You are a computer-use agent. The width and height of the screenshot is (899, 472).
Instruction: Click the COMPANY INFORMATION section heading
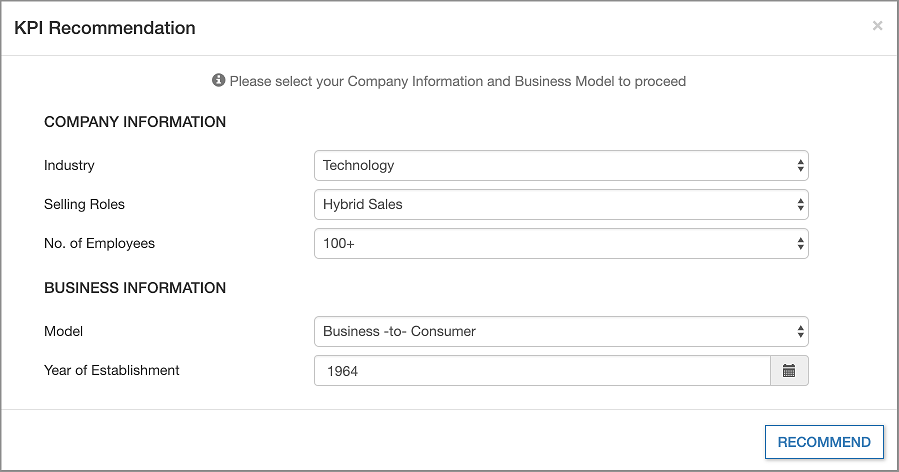(x=135, y=122)
